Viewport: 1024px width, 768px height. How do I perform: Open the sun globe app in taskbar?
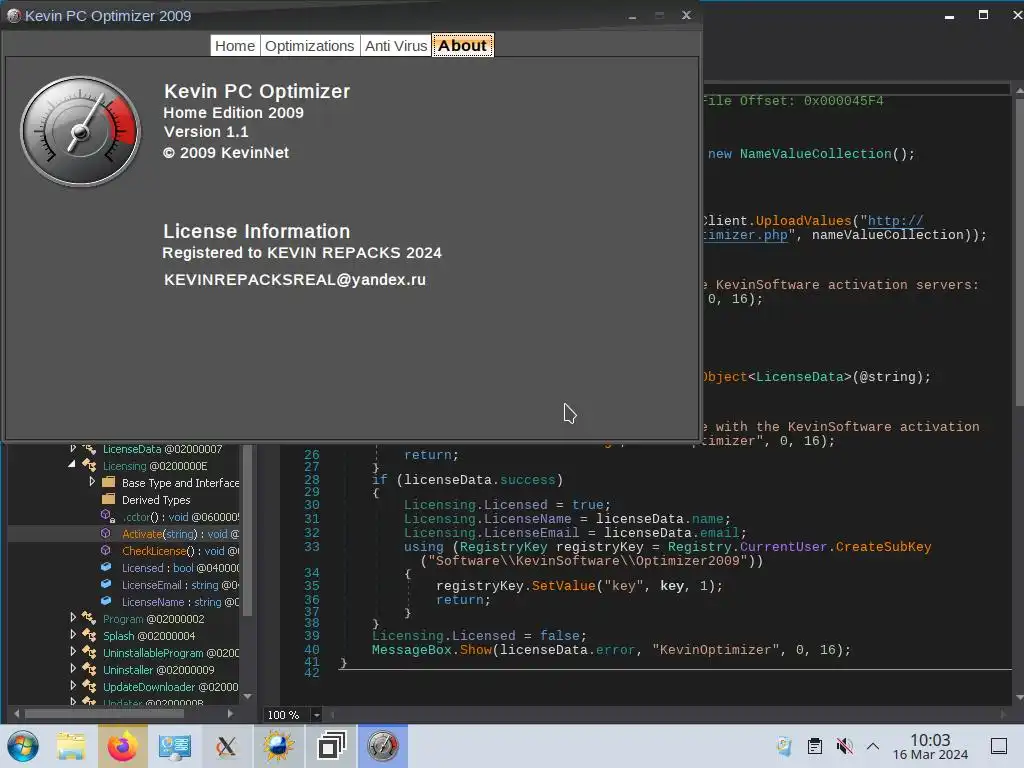click(278, 746)
